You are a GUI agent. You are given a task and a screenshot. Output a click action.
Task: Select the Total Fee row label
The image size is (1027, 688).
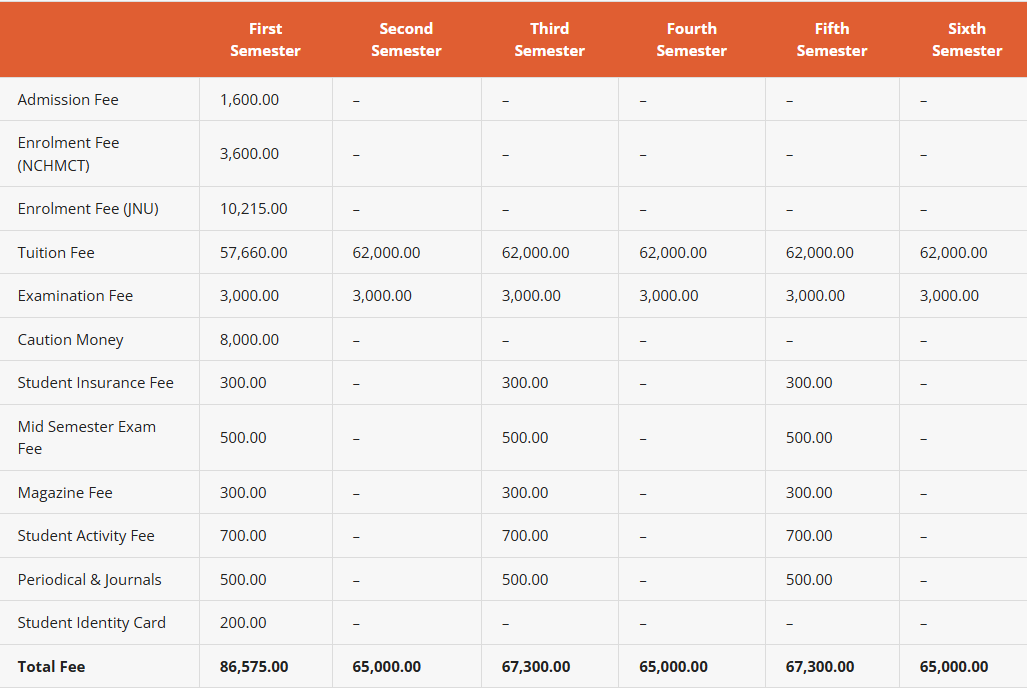(x=51, y=667)
